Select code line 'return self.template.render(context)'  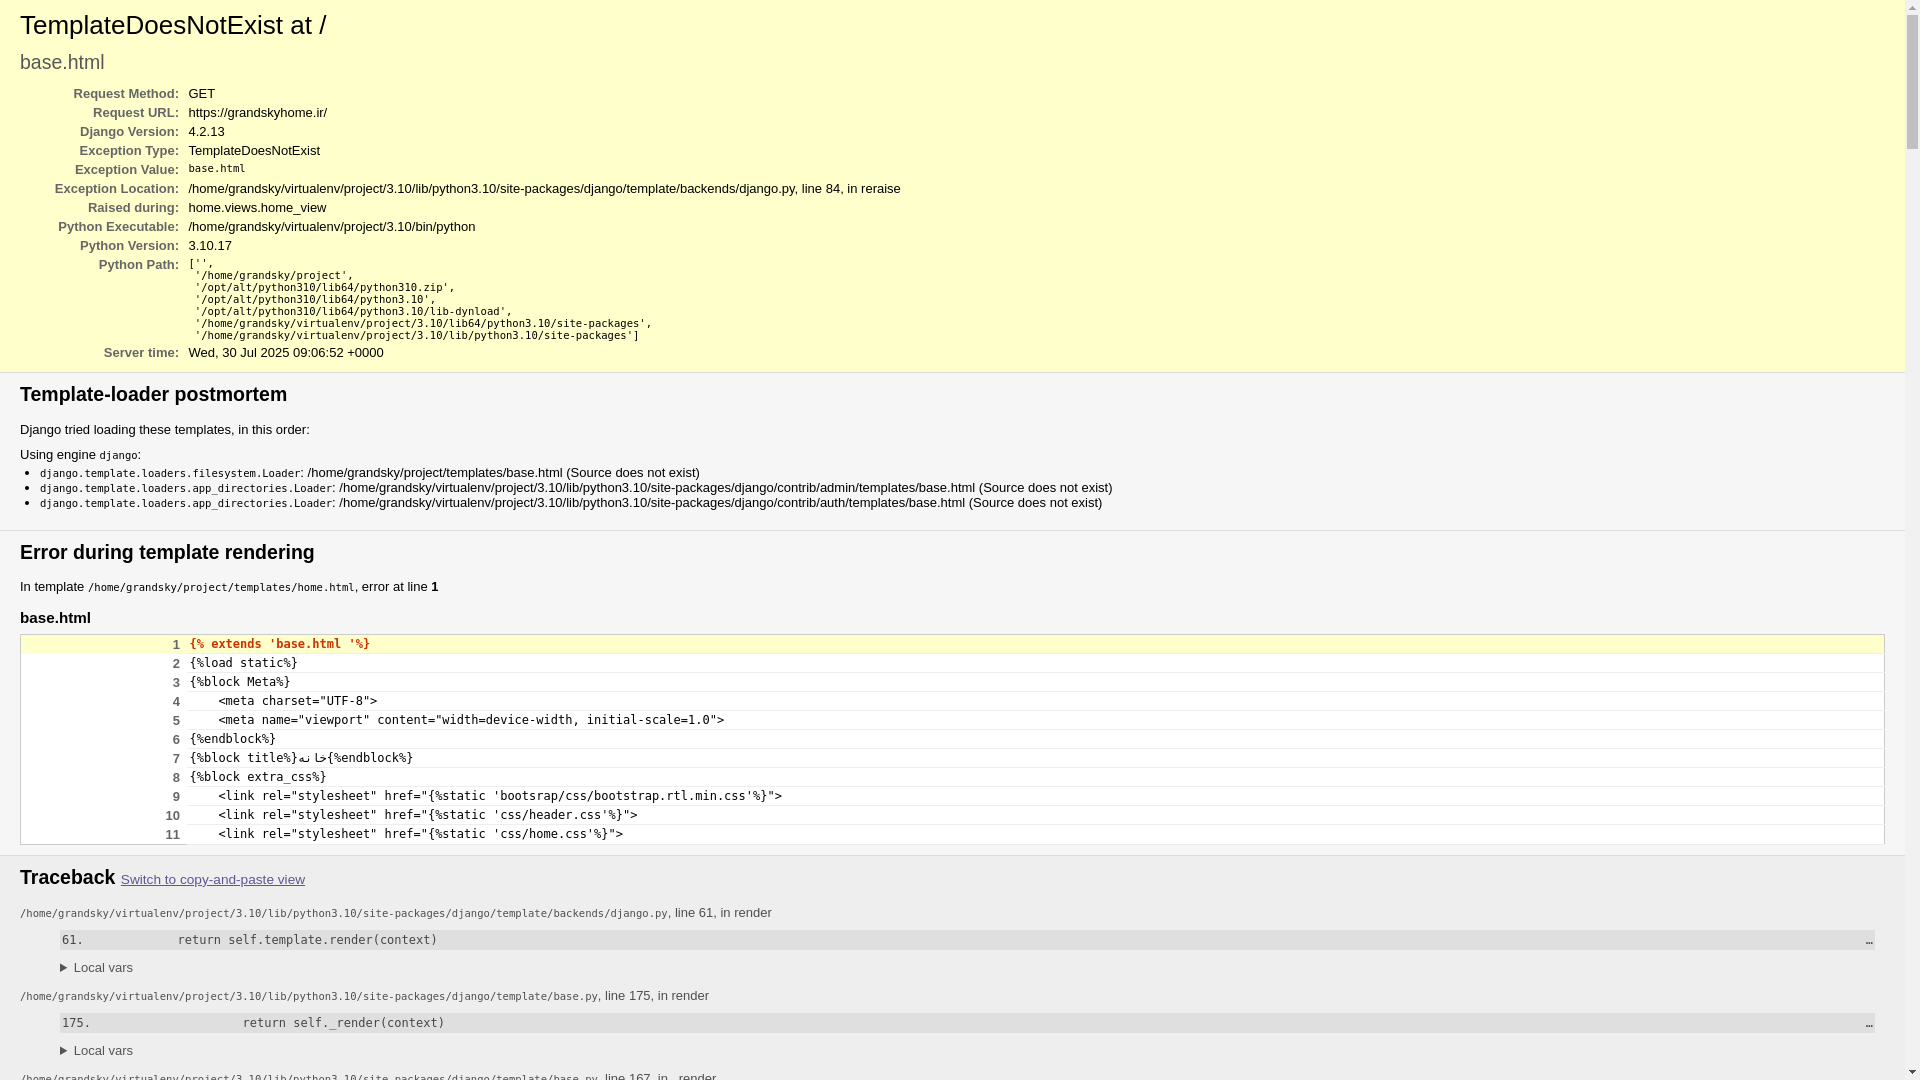pyautogui.click(x=967, y=940)
